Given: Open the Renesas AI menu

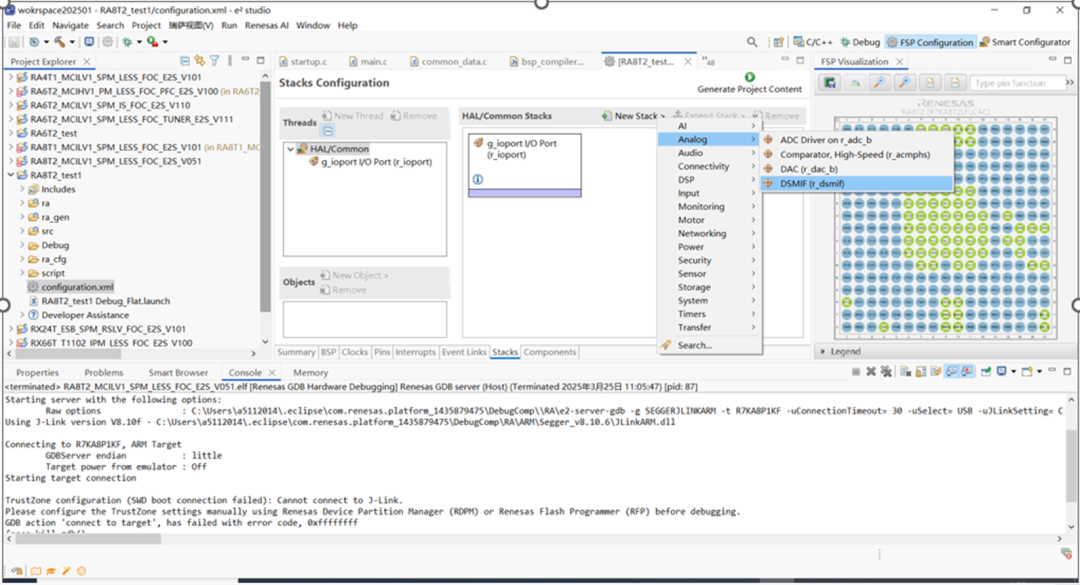Looking at the screenshot, I should pyautogui.click(x=267, y=25).
